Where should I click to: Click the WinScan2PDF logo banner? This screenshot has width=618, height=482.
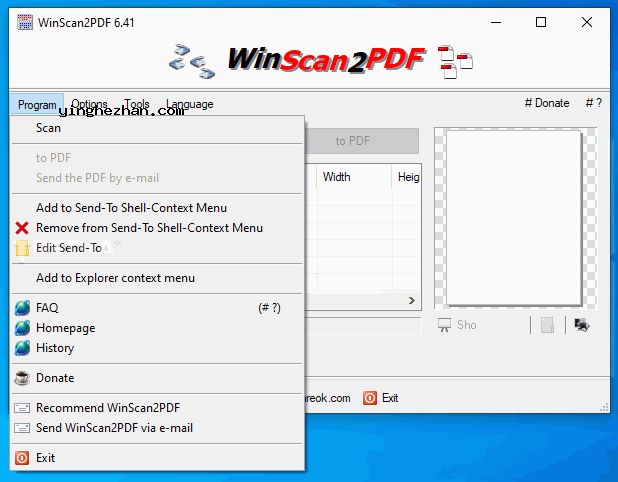(x=326, y=60)
